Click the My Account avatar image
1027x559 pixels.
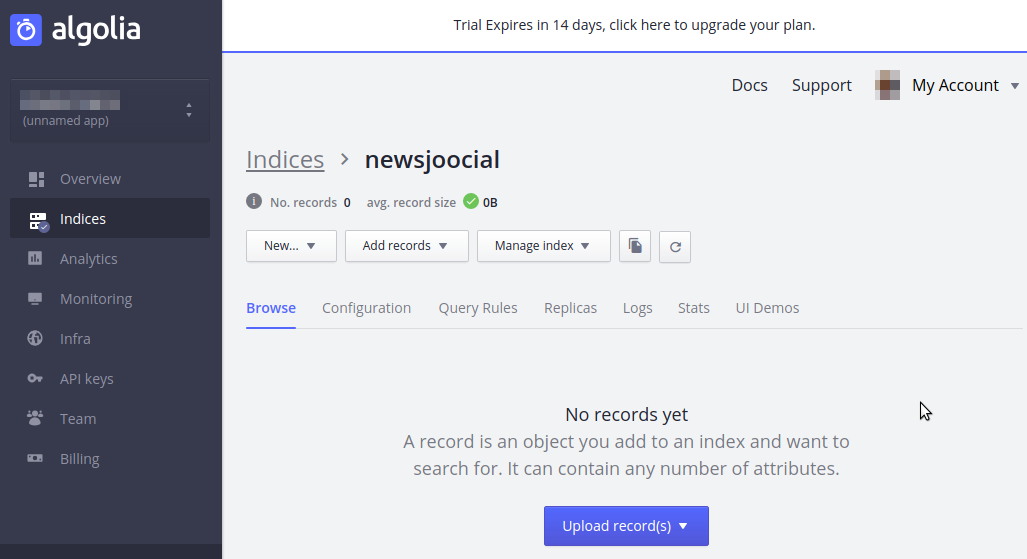[x=887, y=85]
